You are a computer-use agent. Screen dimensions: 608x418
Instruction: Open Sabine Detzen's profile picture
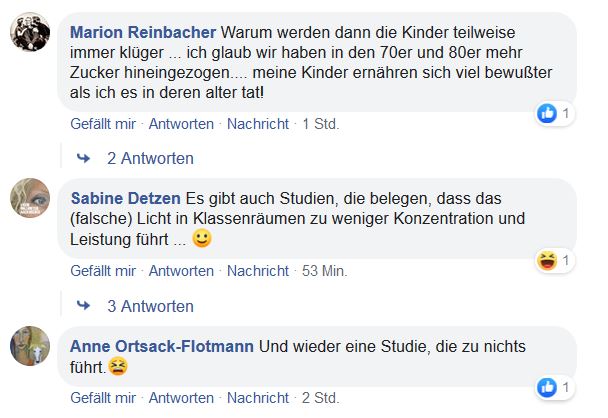(30, 198)
